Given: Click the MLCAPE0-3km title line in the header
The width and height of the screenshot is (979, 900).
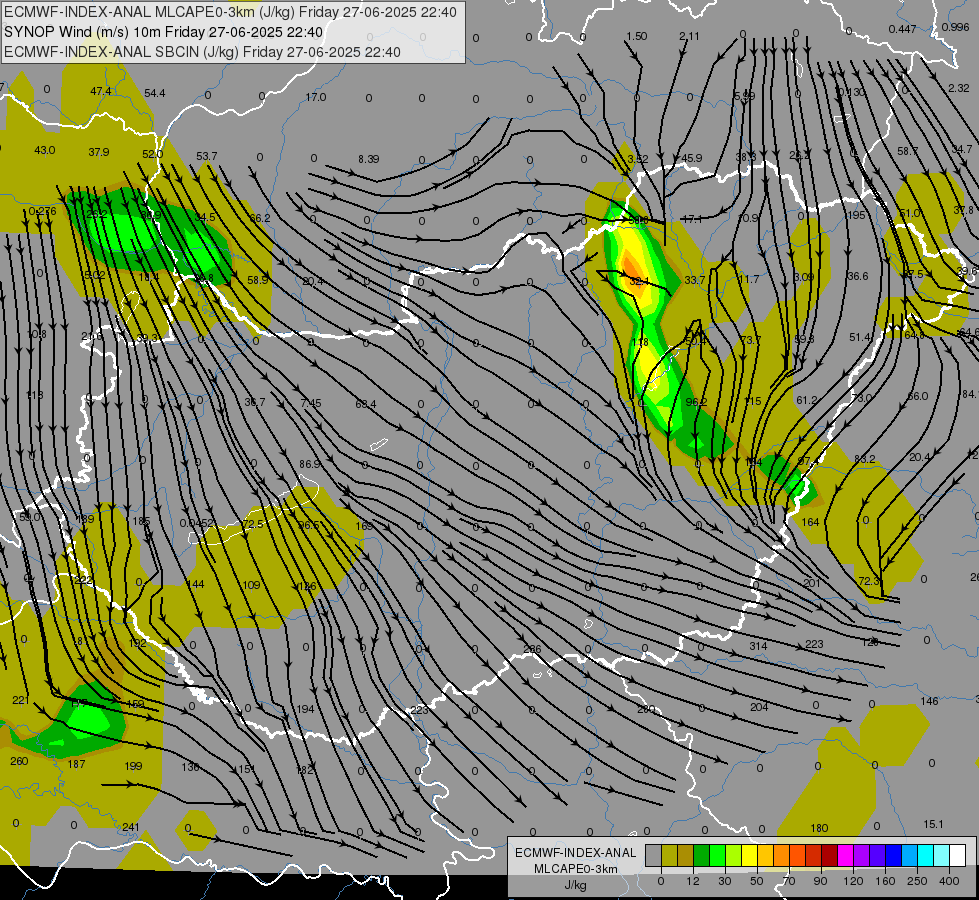Looking at the screenshot, I should [x=230, y=12].
